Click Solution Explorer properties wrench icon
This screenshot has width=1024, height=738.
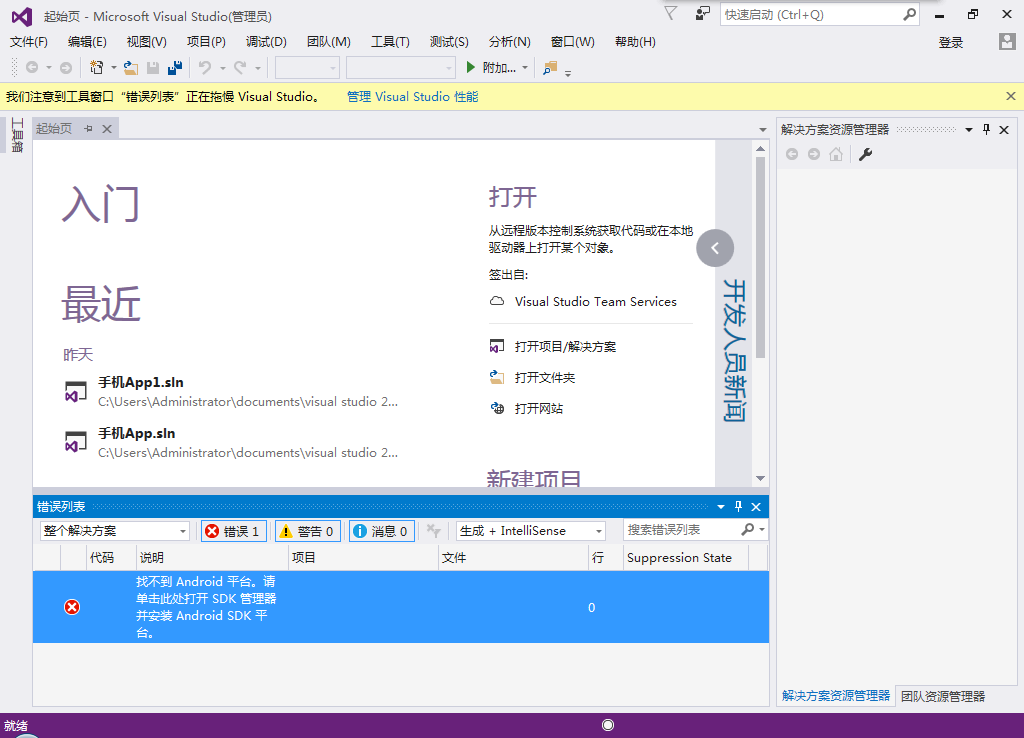point(865,154)
